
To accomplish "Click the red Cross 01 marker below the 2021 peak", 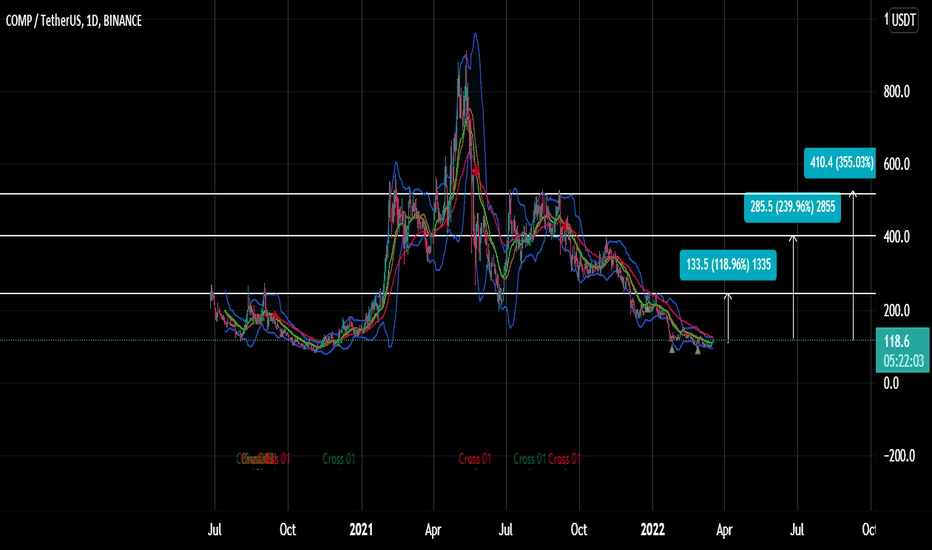I will click(x=475, y=459).
